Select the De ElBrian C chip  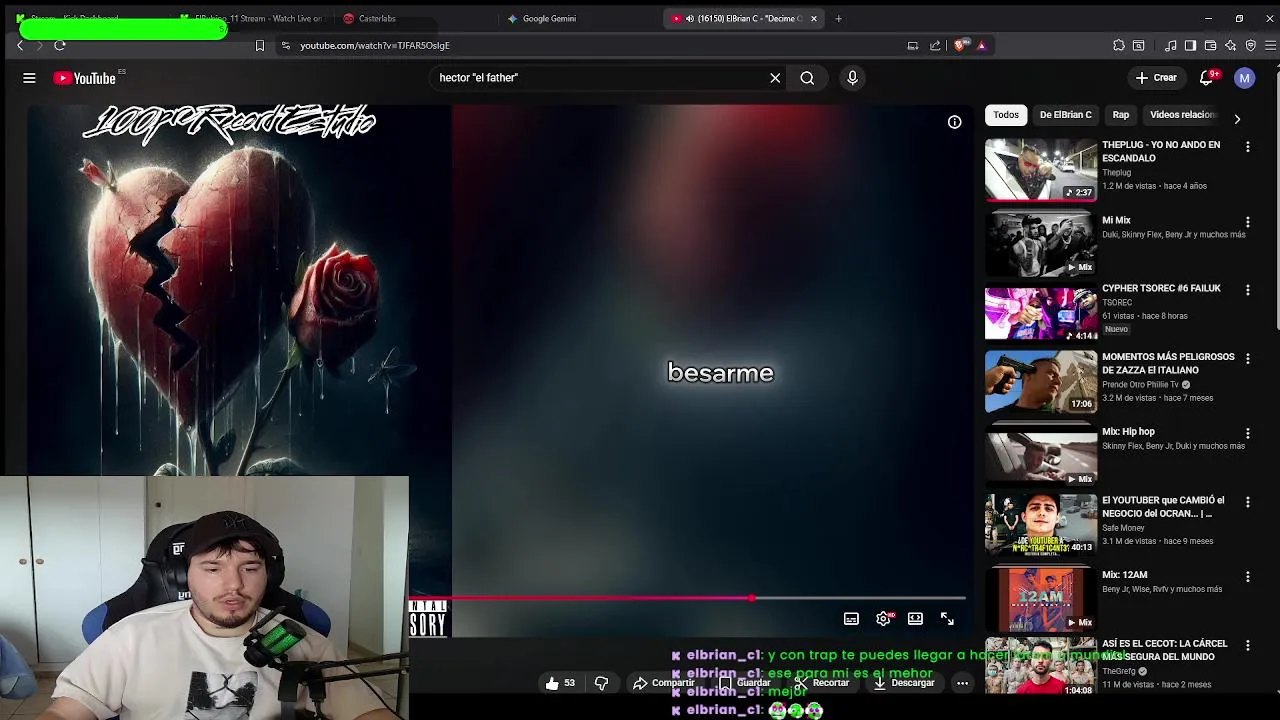[1066, 115]
